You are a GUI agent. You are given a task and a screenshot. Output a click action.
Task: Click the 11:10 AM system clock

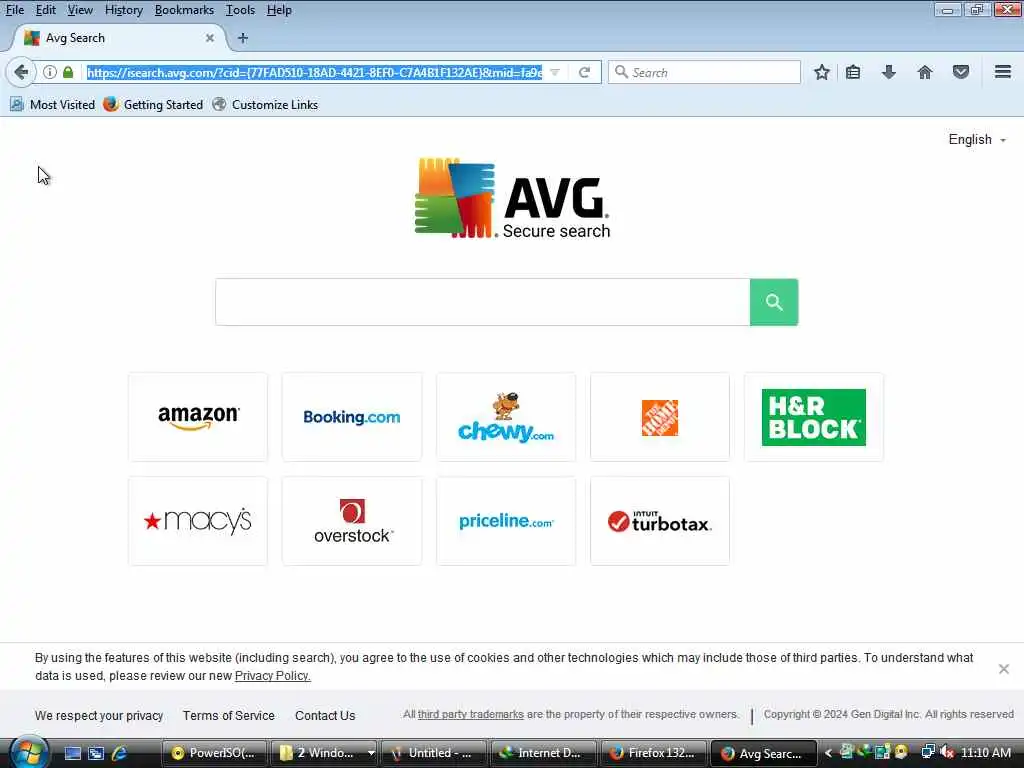point(985,753)
